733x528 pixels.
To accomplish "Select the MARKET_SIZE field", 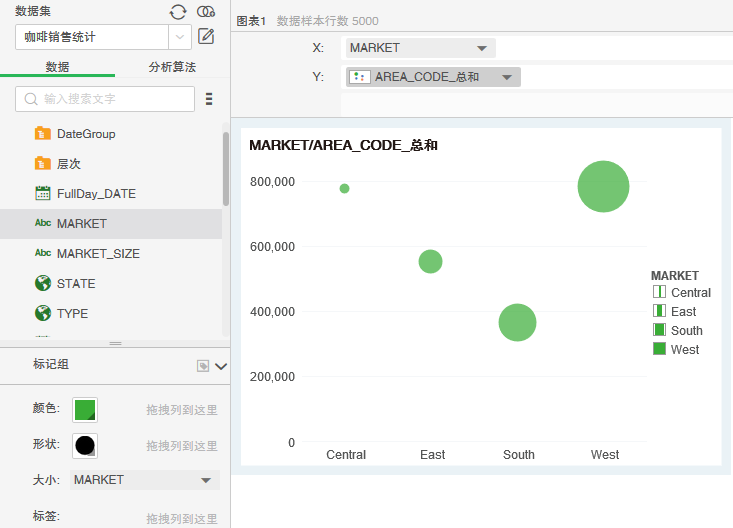I will tap(98, 253).
